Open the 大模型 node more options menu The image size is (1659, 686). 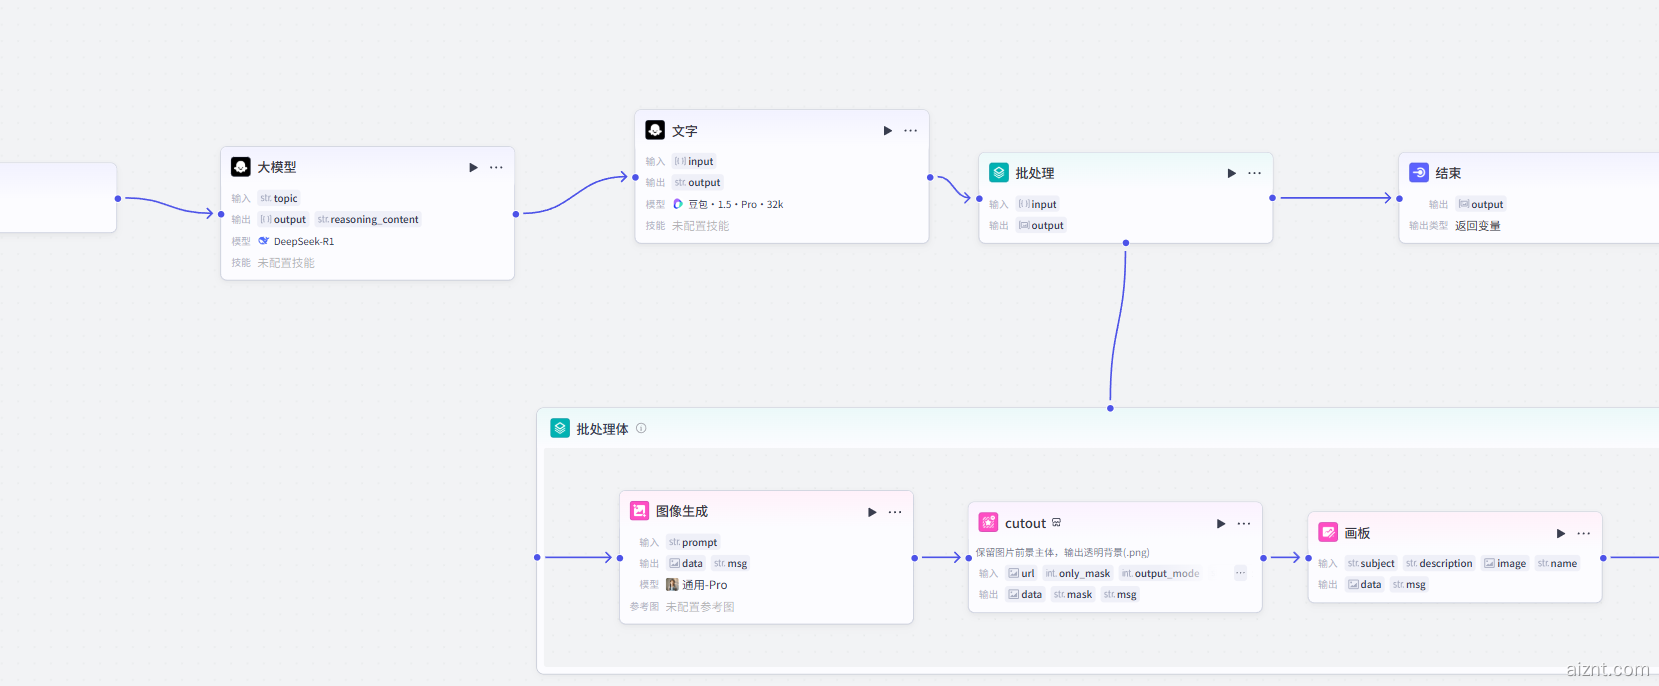click(x=496, y=167)
